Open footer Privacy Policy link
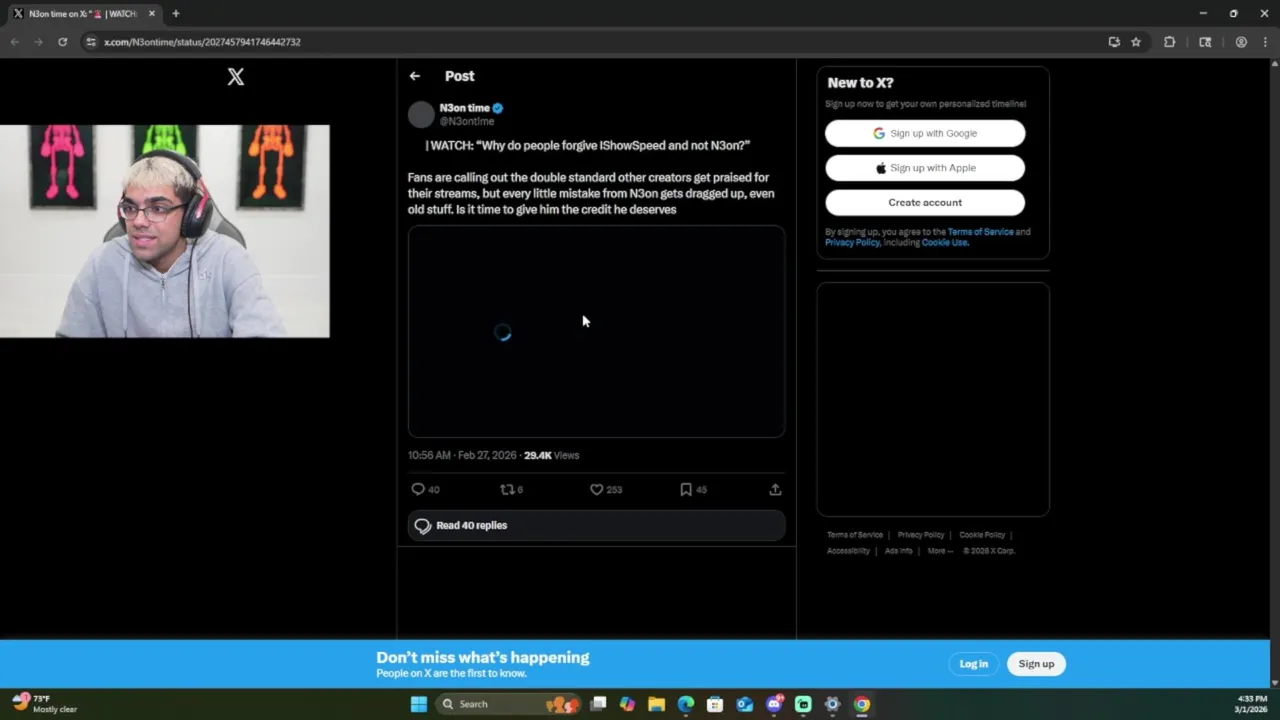The image size is (1280, 720). click(x=921, y=535)
